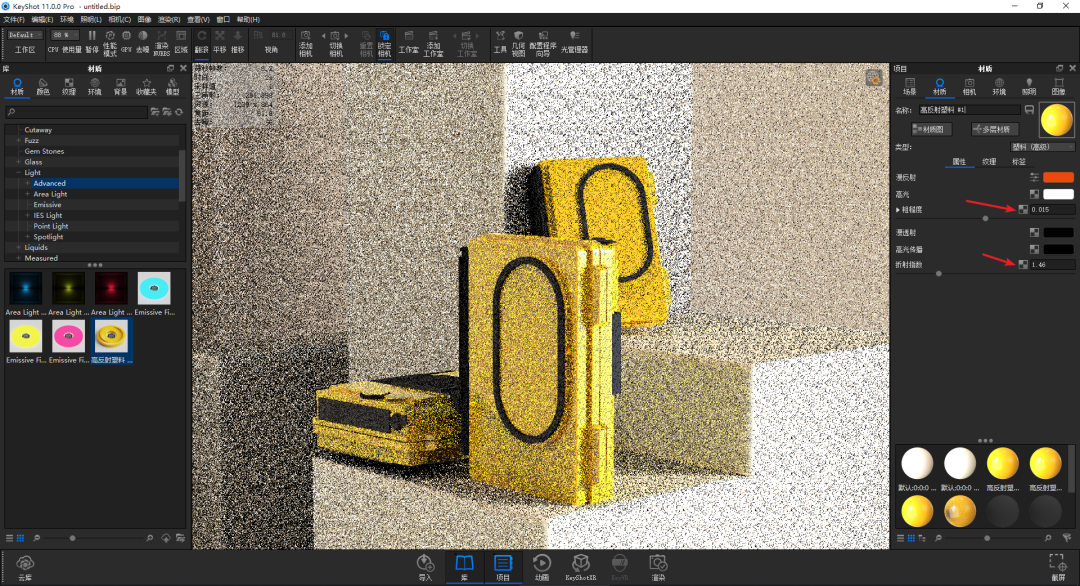Click the Import (导入) icon
Viewport: 1080px width, 586px height.
point(425,566)
